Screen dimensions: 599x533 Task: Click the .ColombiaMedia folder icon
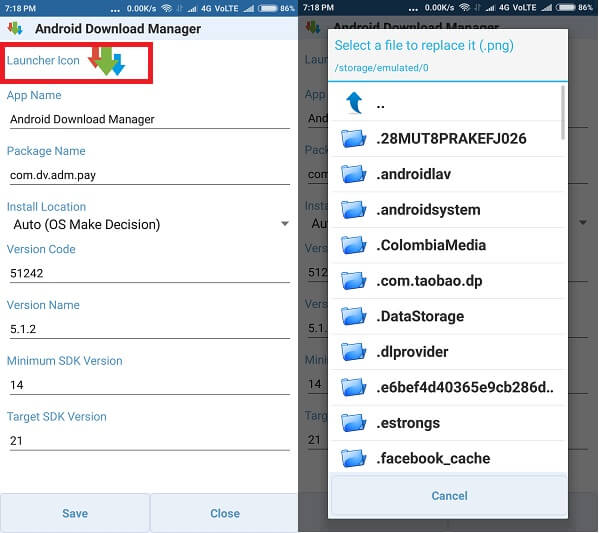(x=353, y=245)
